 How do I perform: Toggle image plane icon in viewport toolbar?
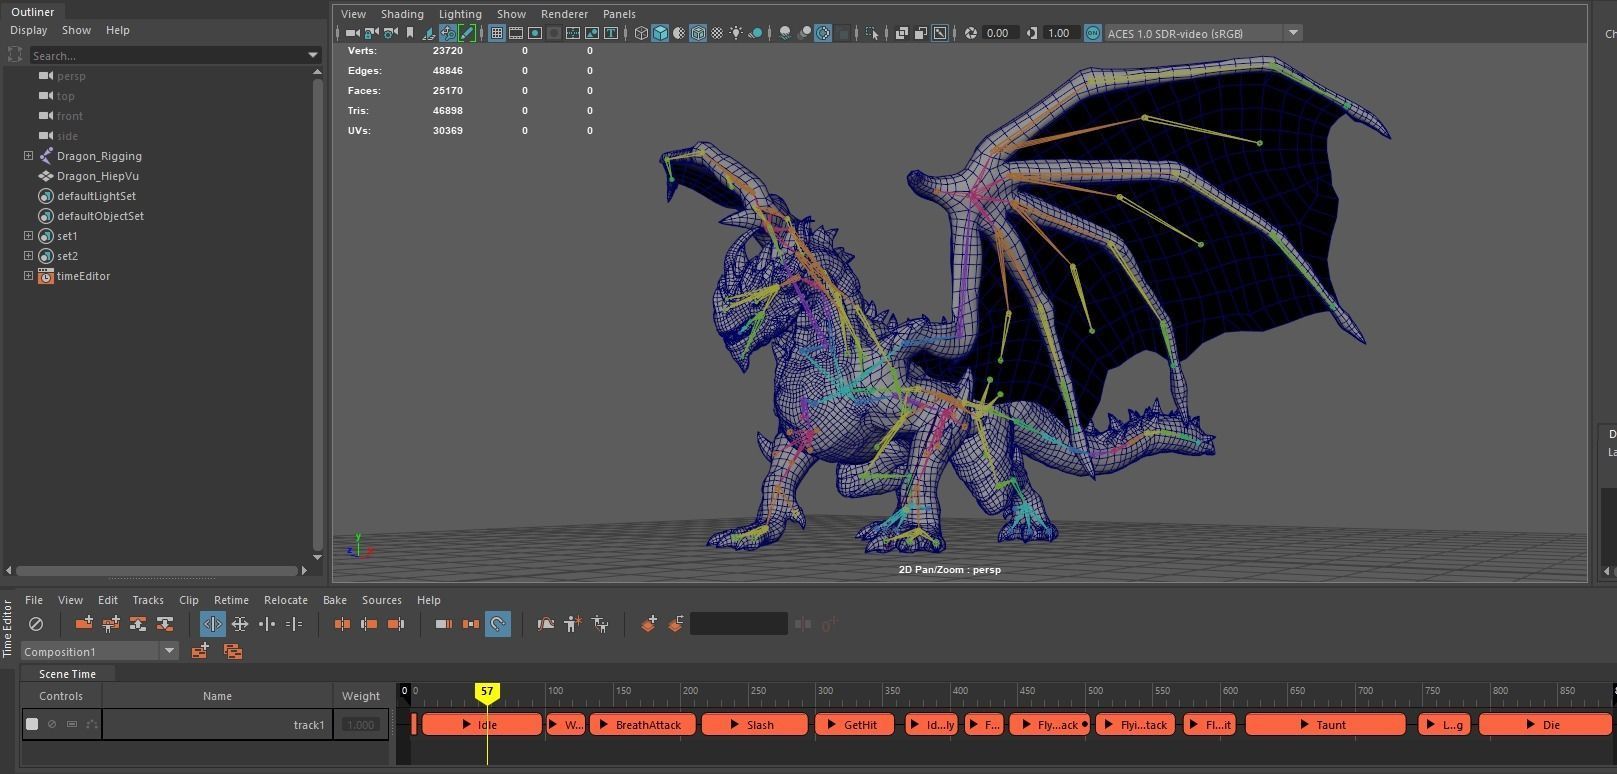point(428,33)
